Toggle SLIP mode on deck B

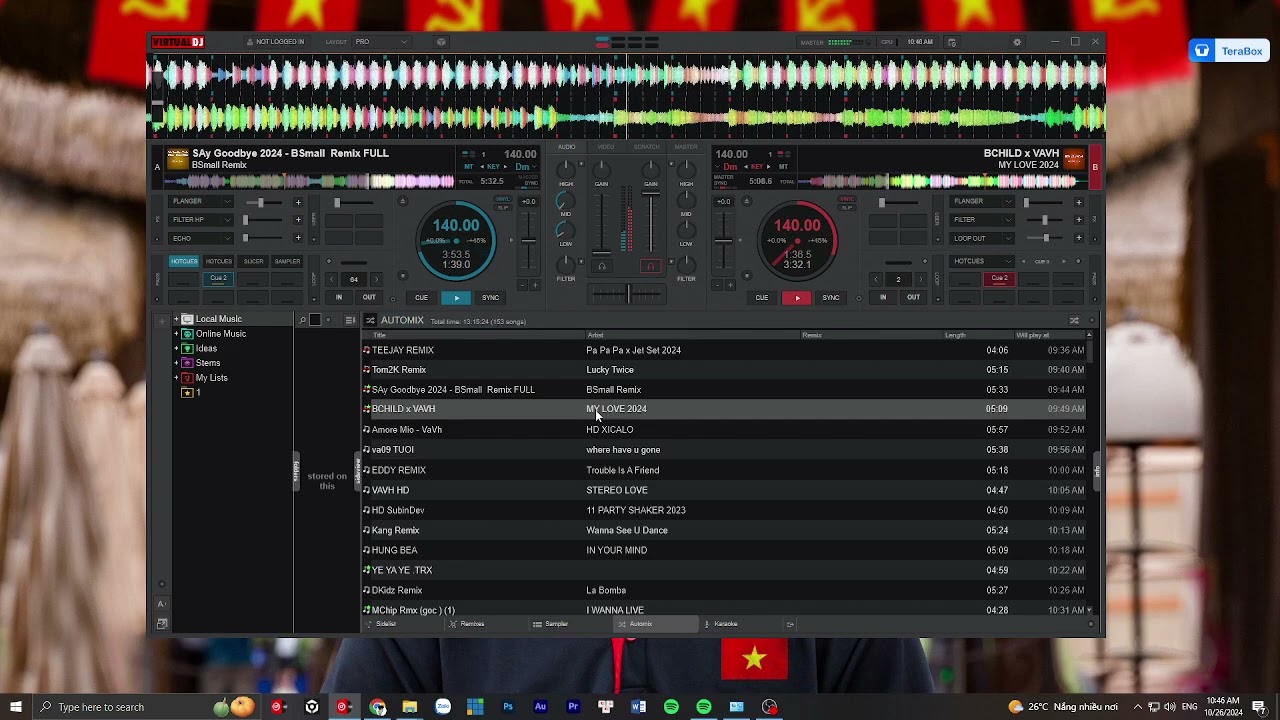(x=847, y=207)
